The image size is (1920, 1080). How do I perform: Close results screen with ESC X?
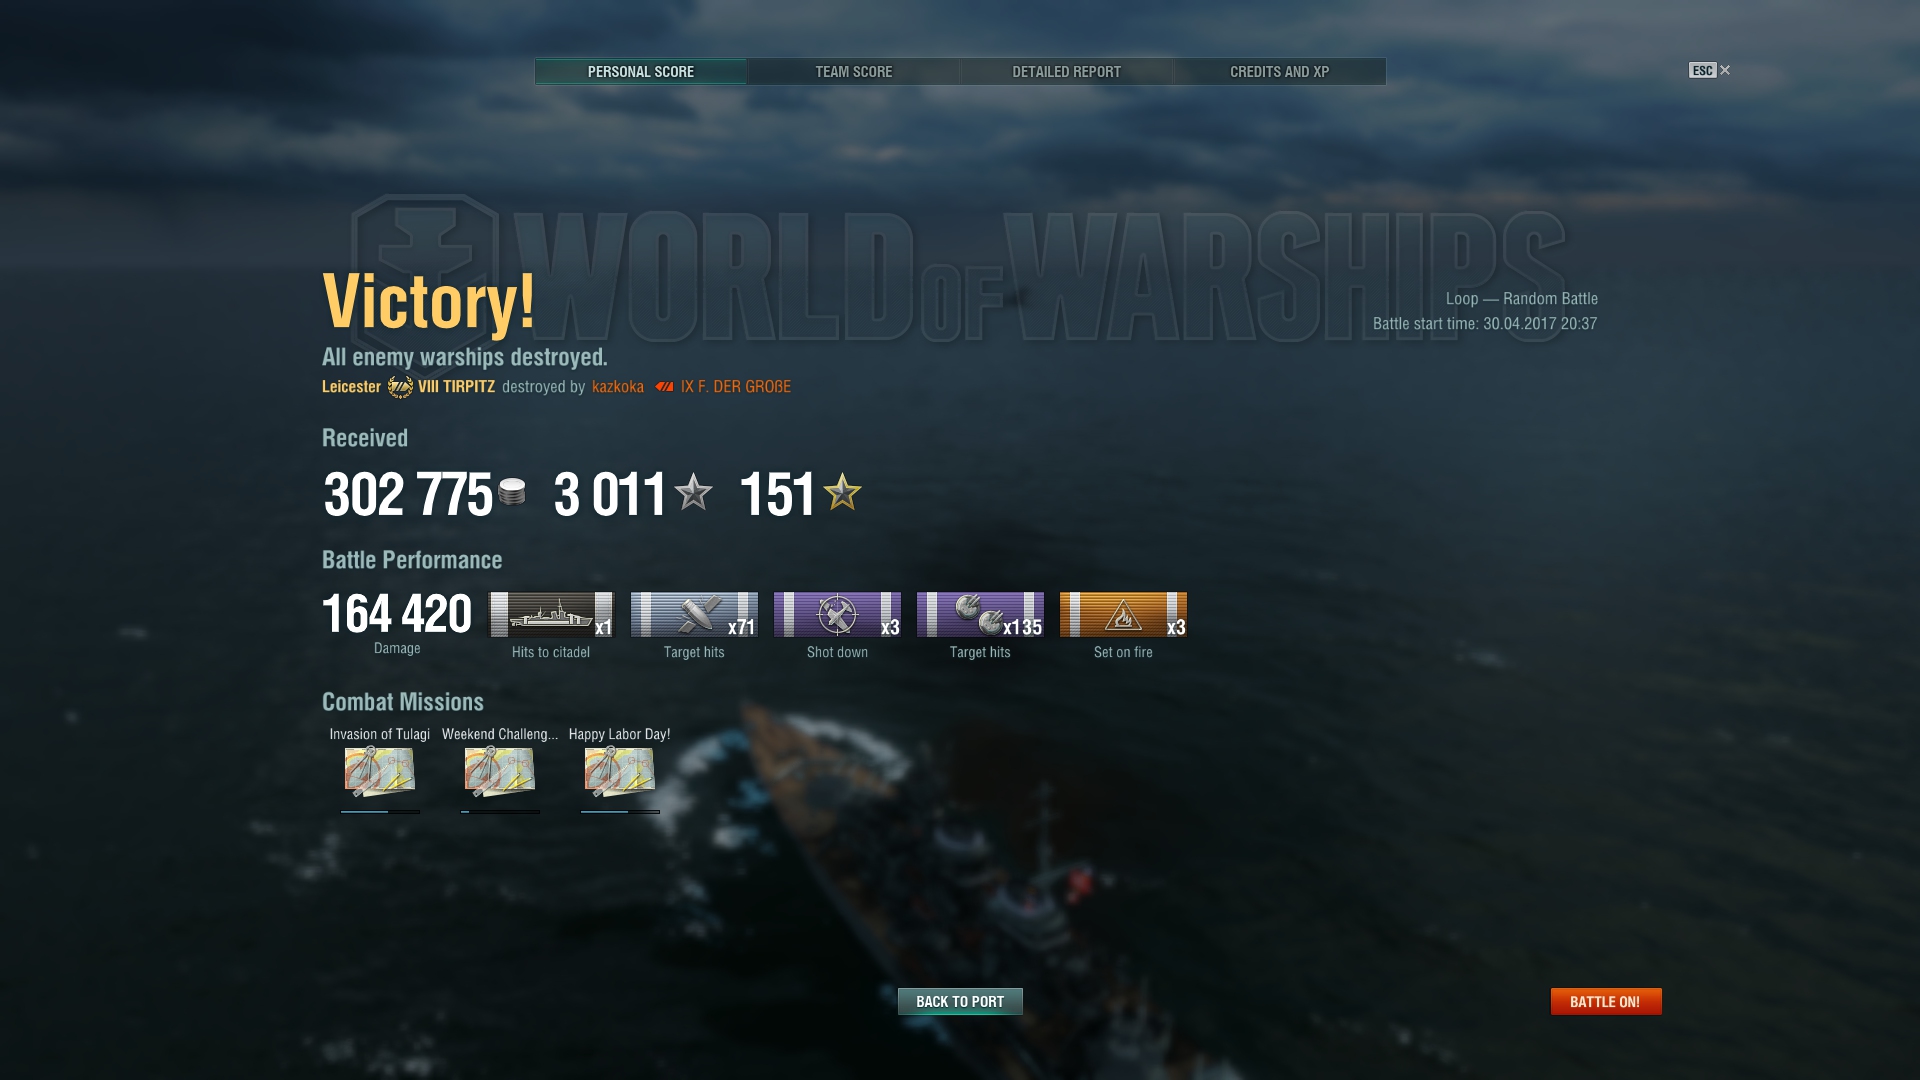1710,70
